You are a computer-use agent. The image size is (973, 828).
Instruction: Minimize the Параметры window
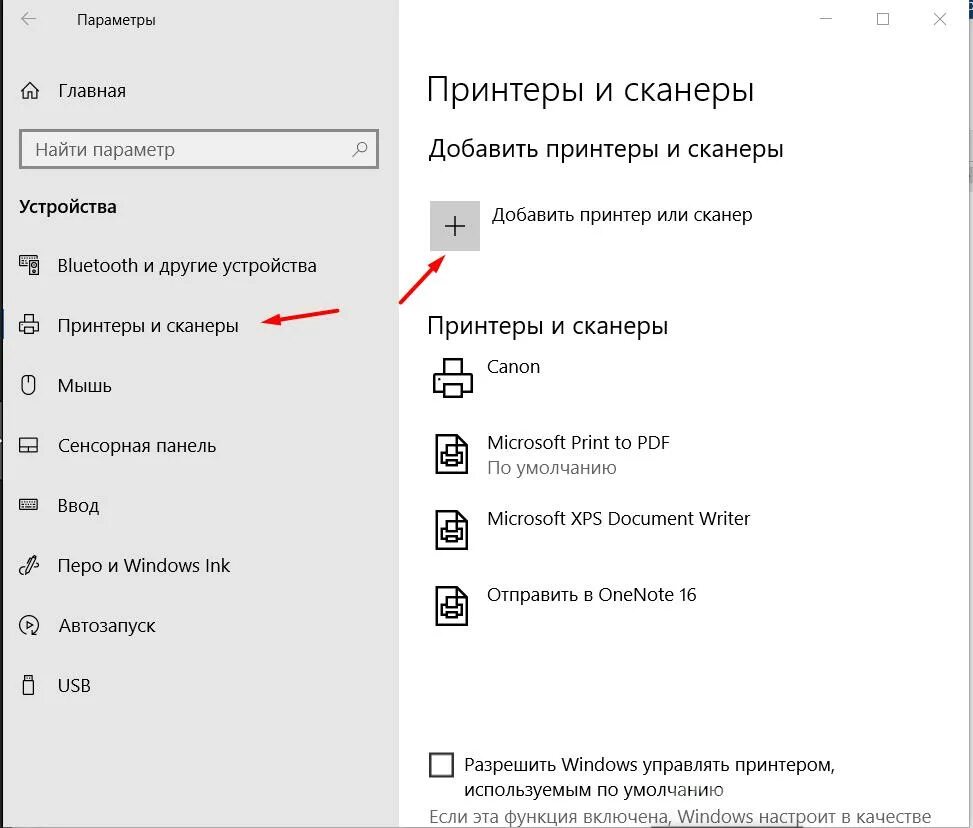pyautogui.click(x=826, y=19)
